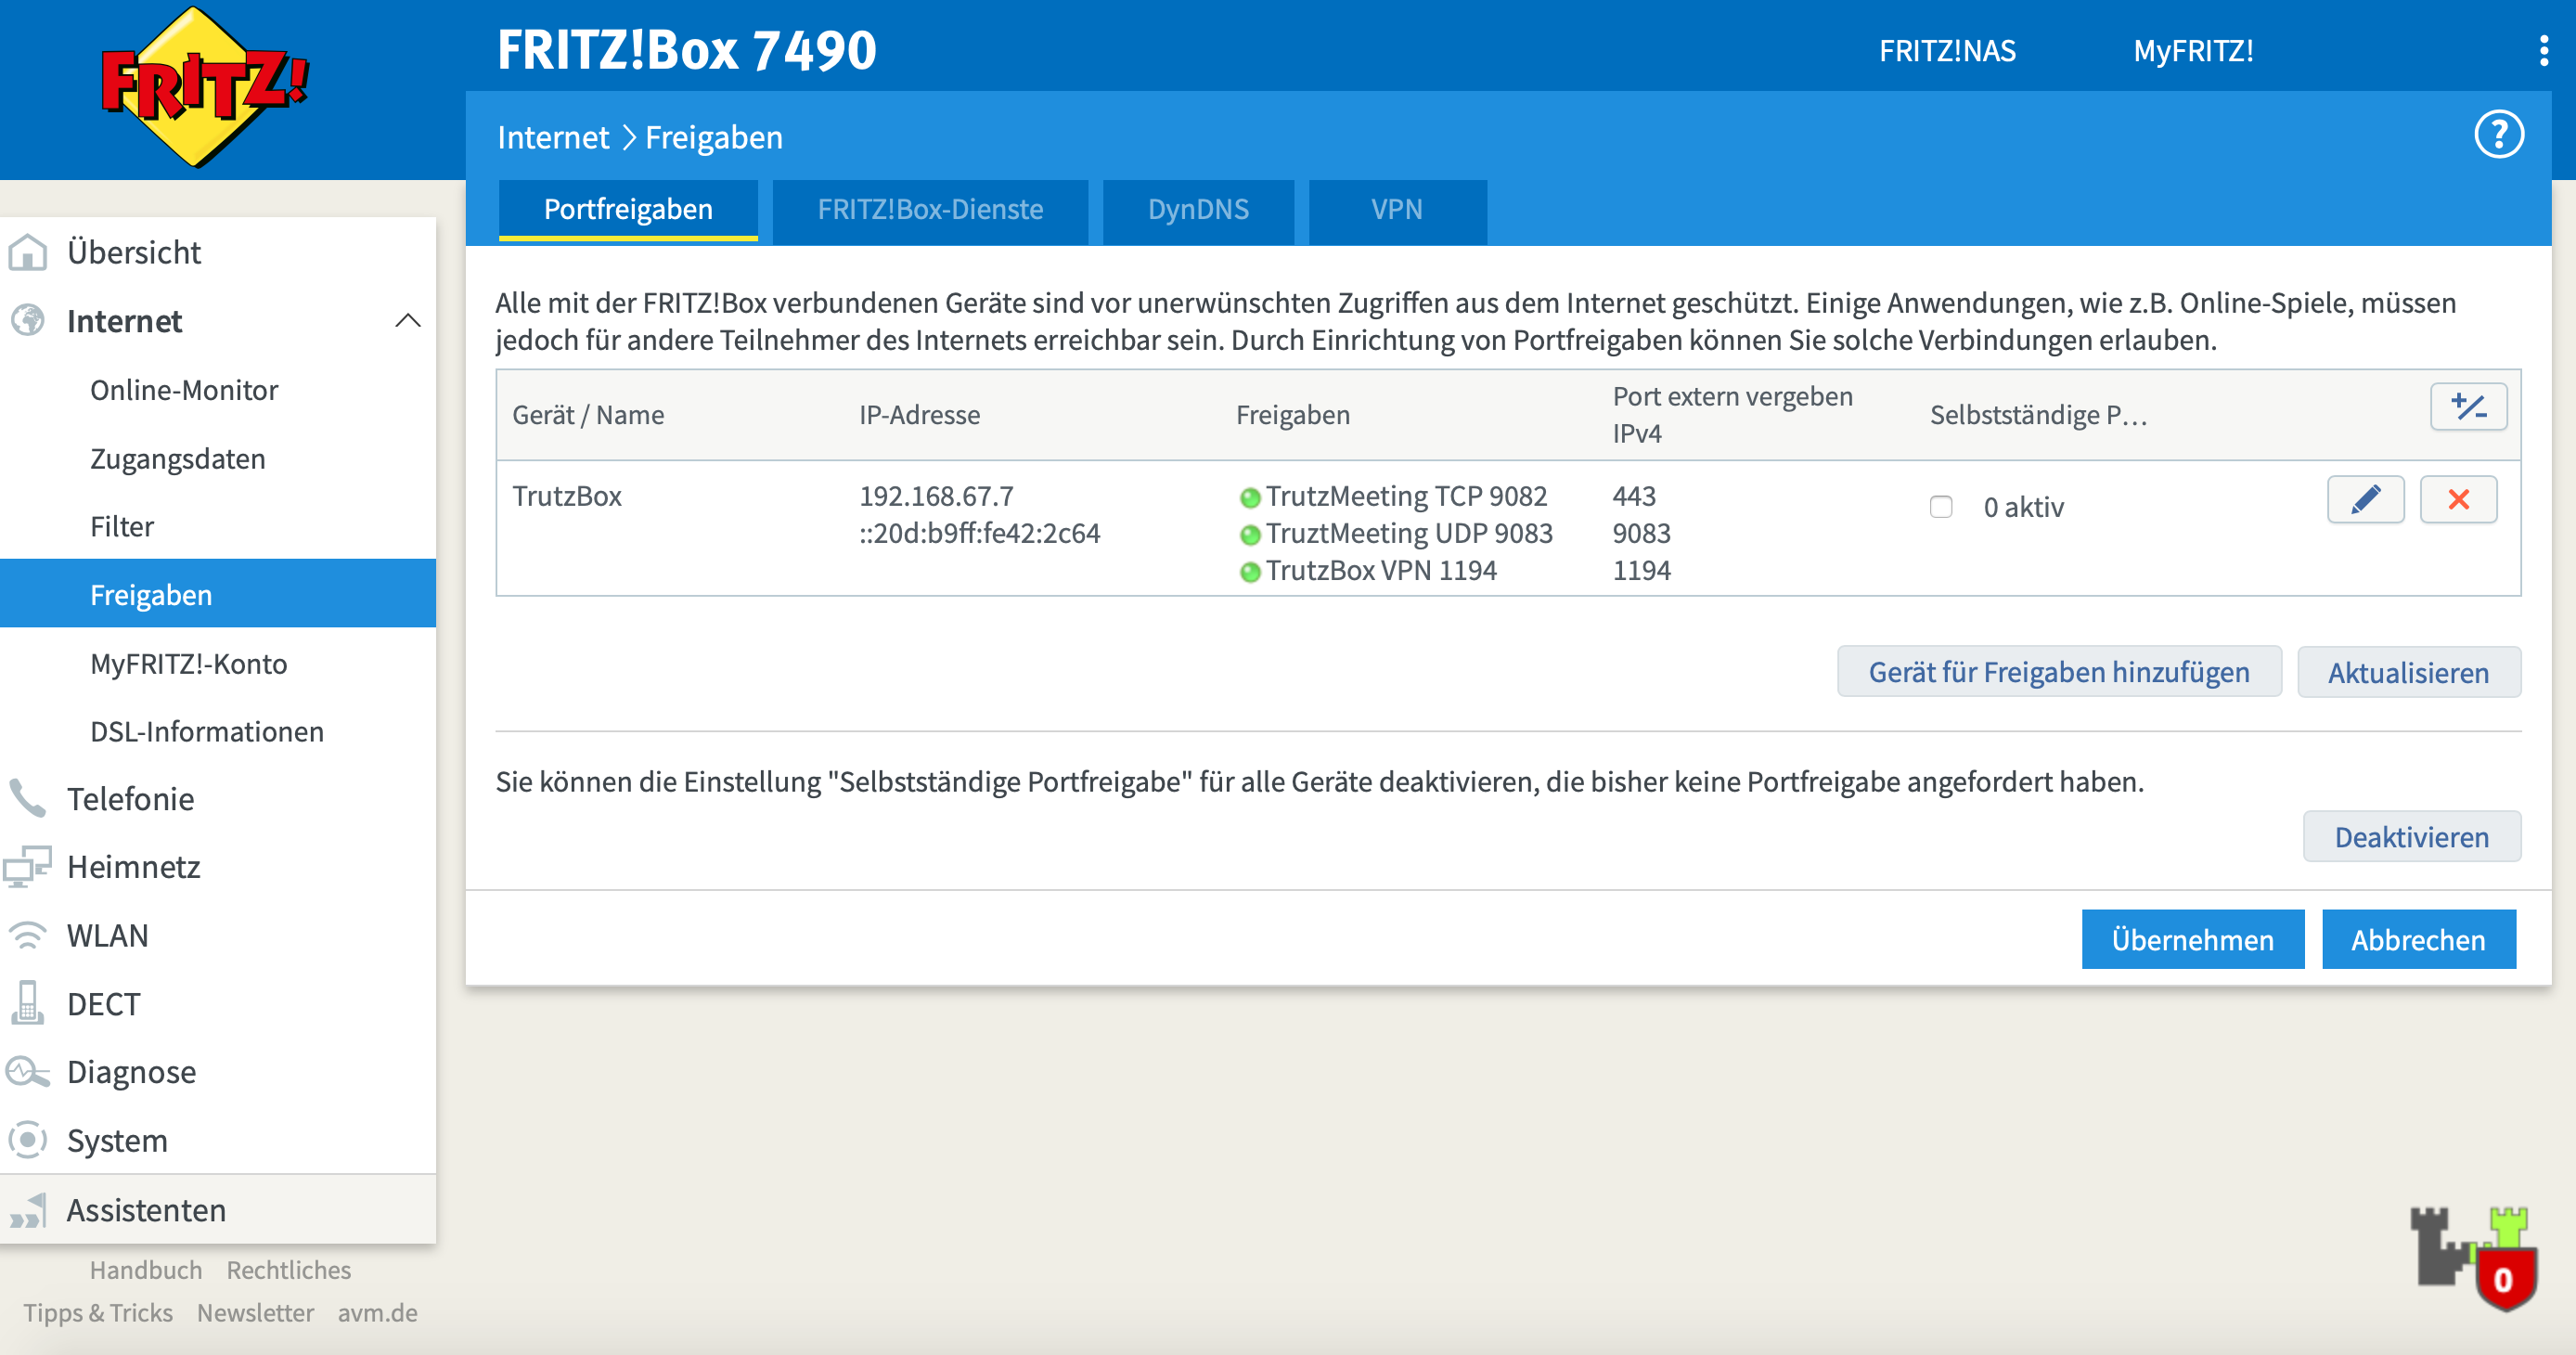
Task: Open WLAN via its wifi icon
Action: (27, 935)
